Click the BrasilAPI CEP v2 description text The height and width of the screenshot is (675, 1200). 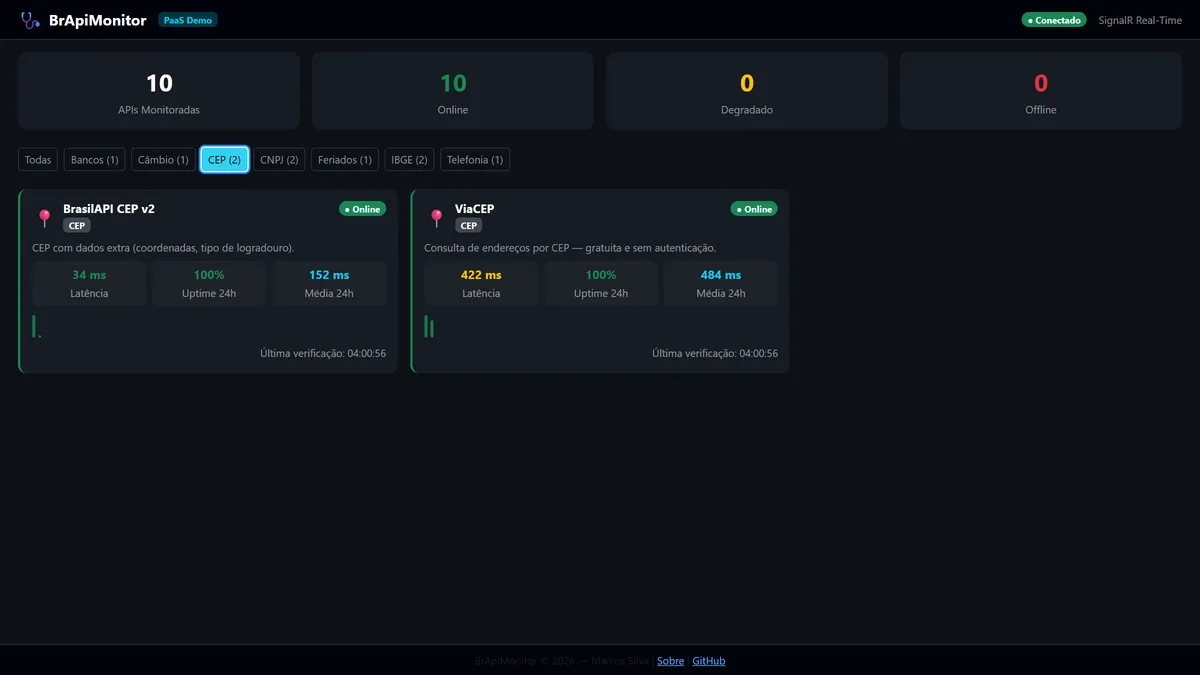click(163, 248)
